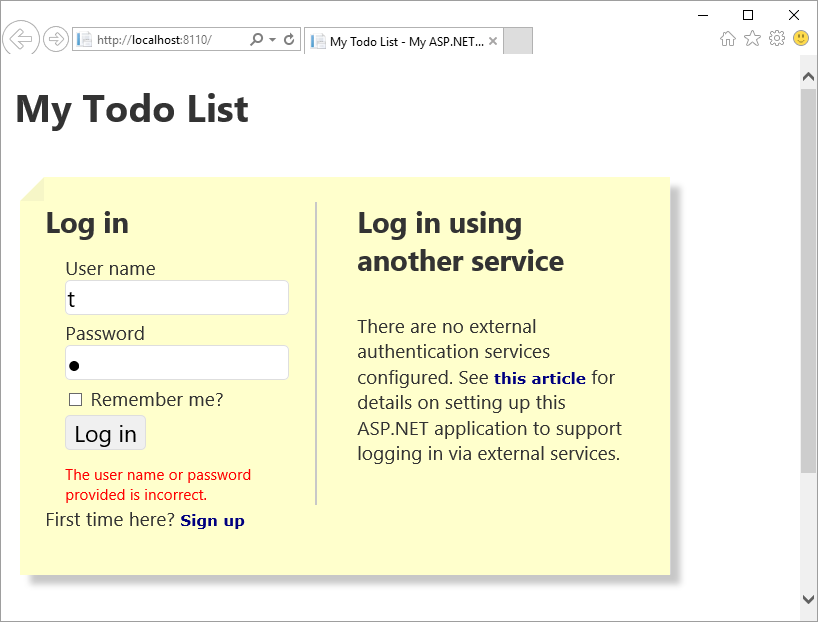Click the page icon beside the URL
The height and width of the screenshot is (622, 818).
point(85,40)
